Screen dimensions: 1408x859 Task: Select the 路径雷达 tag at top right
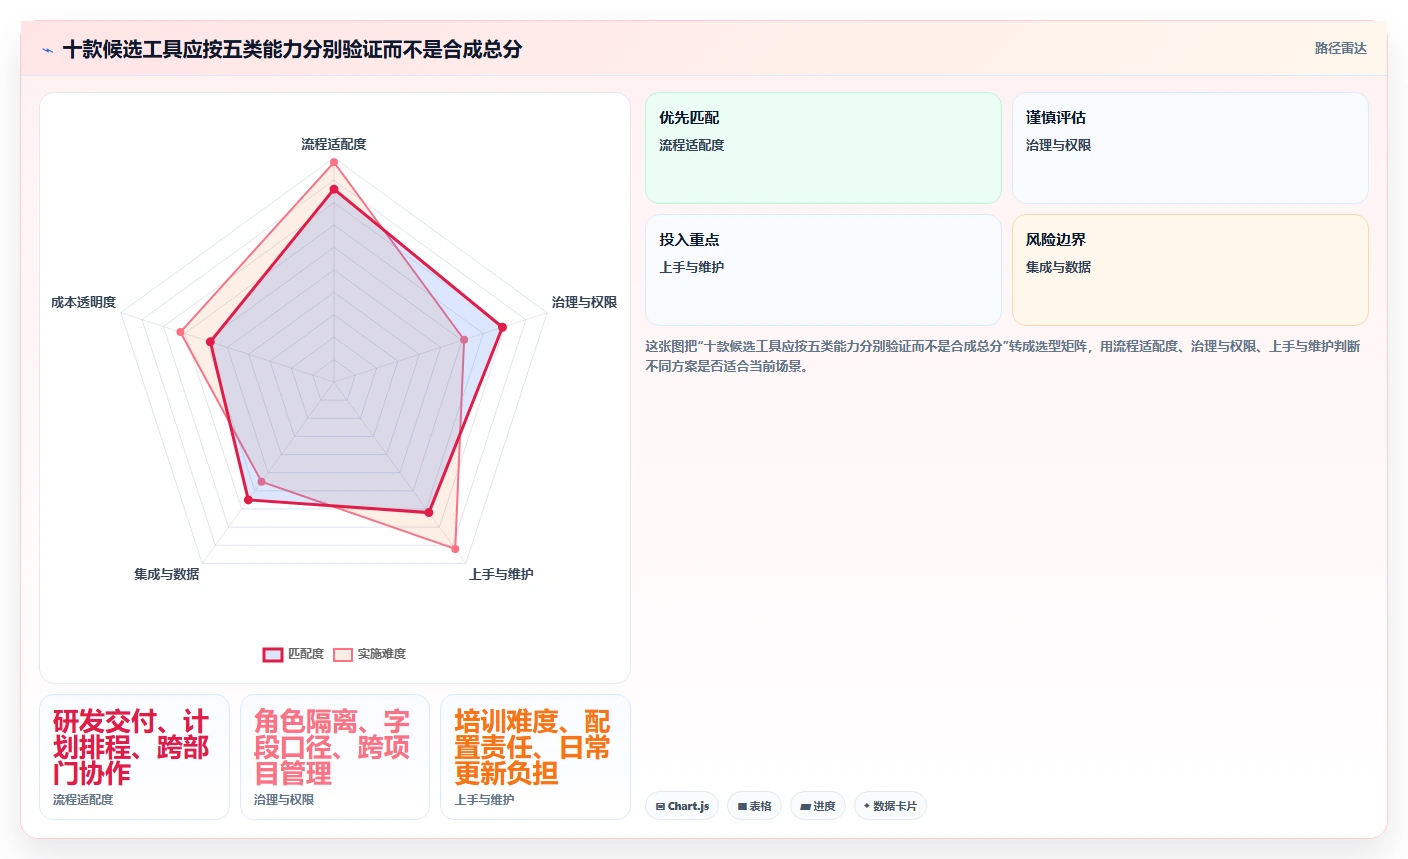coord(1340,48)
